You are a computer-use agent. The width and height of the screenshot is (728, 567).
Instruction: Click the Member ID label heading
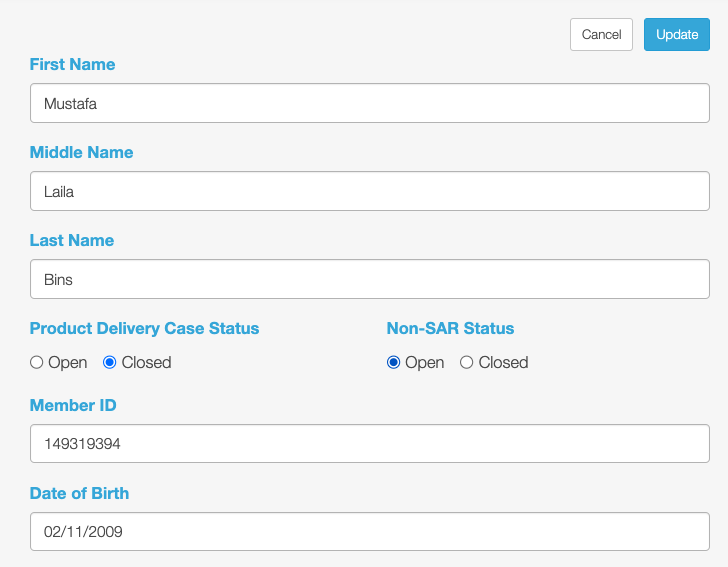point(73,405)
